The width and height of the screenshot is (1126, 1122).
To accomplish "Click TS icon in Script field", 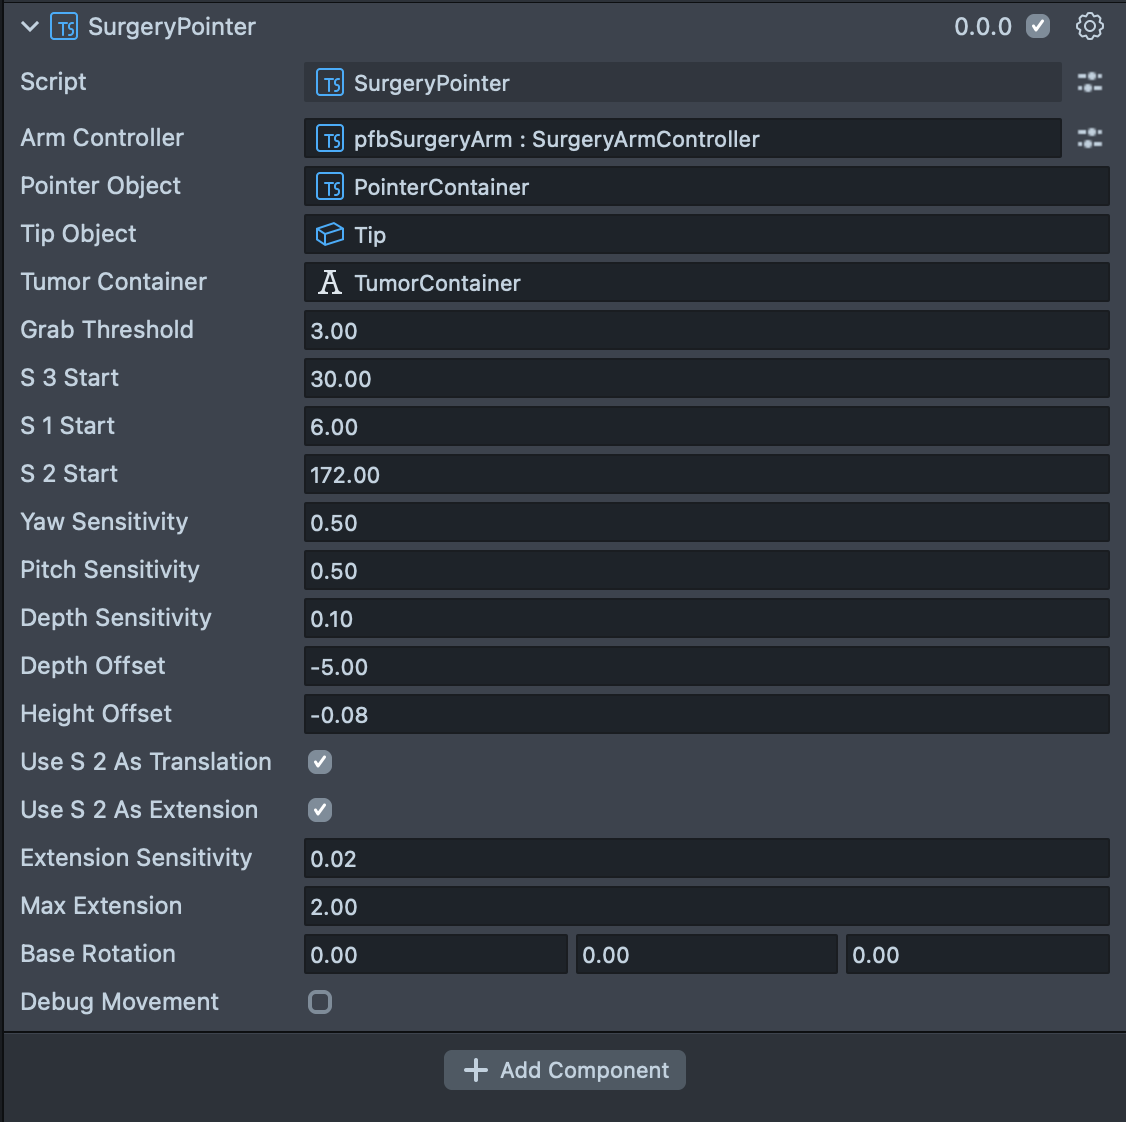I will click(330, 83).
